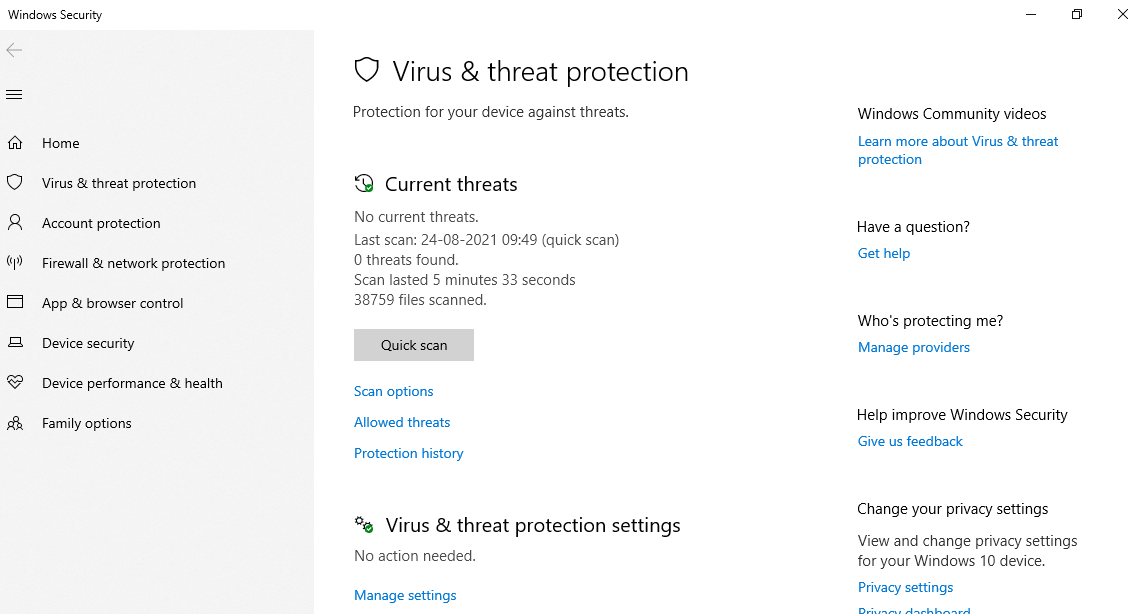Open Scan options
The height and width of the screenshot is (614, 1145).
click(393, 391)
